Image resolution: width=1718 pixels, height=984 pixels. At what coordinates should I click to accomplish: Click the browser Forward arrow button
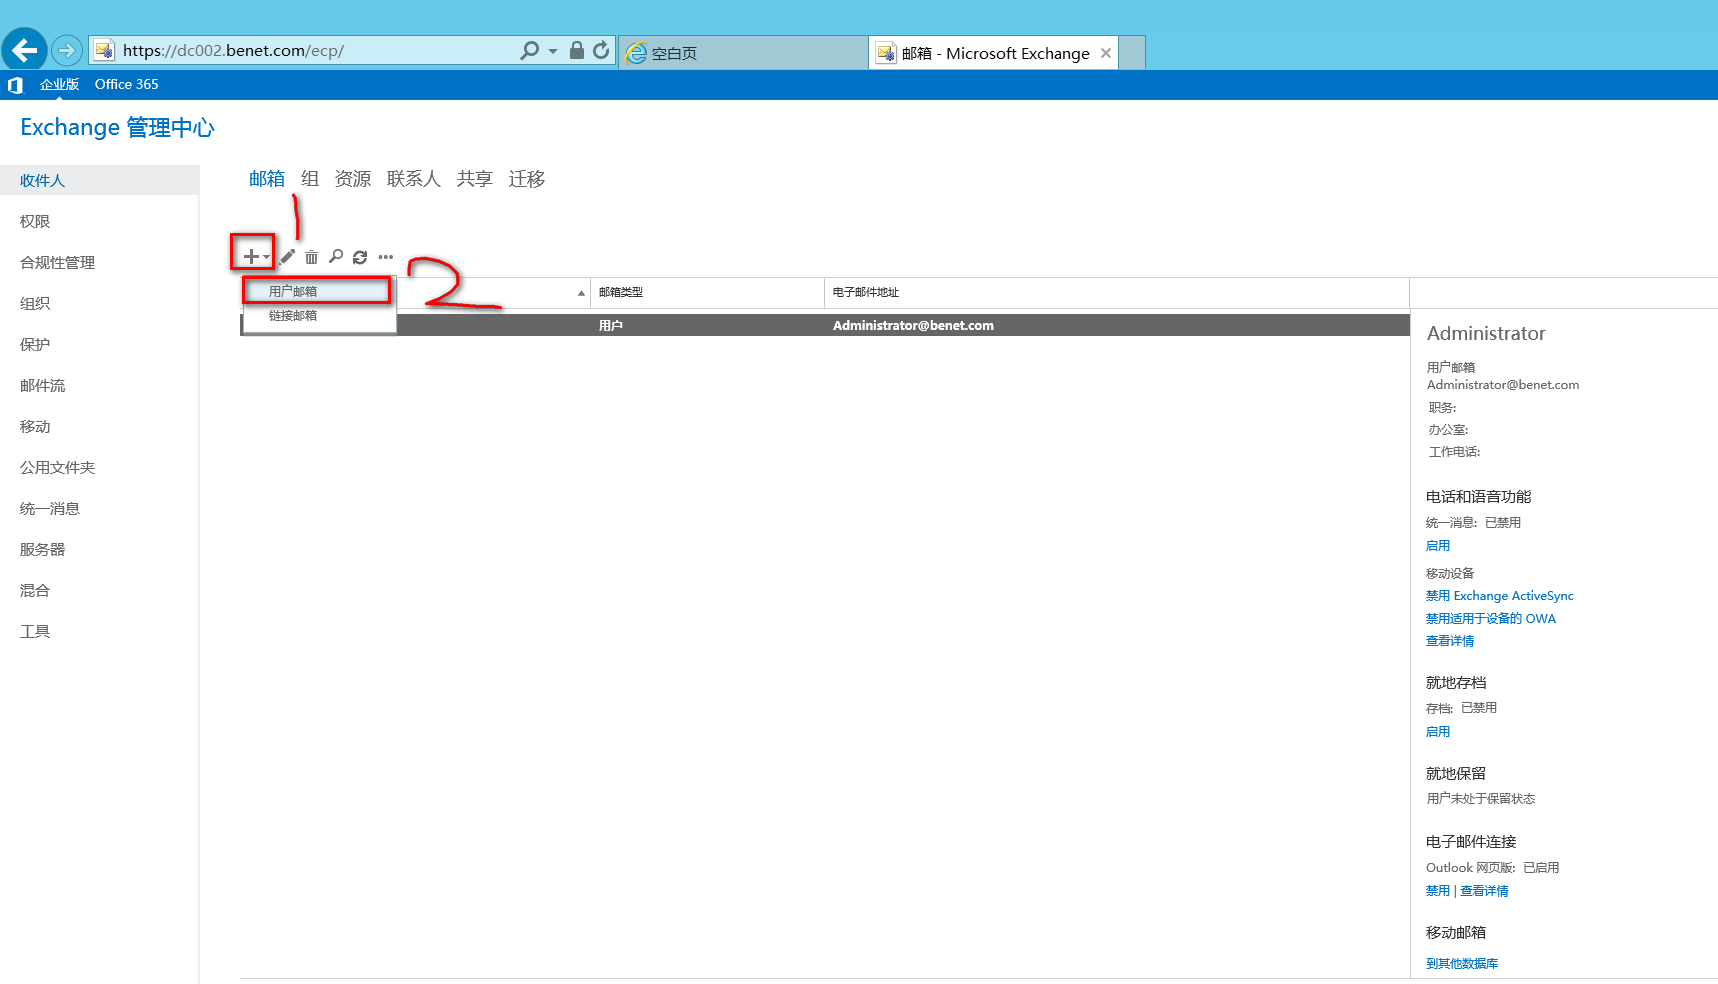click(x=67, y=50)
